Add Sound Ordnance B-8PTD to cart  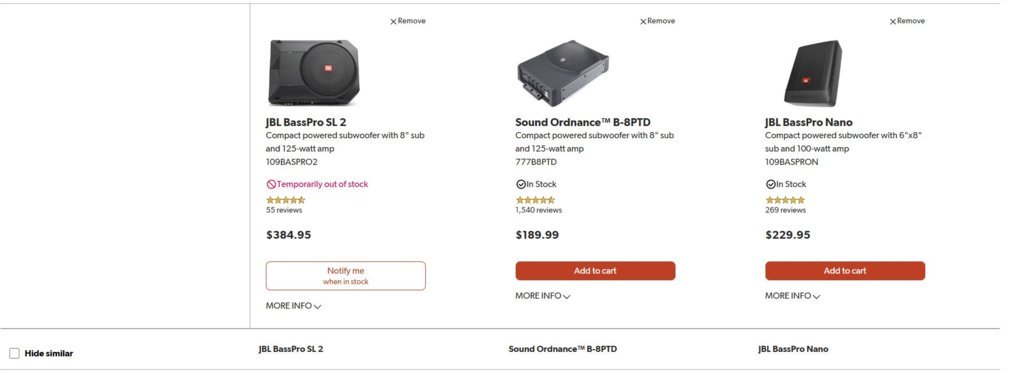pyautogui.click(x=595, y=271)
